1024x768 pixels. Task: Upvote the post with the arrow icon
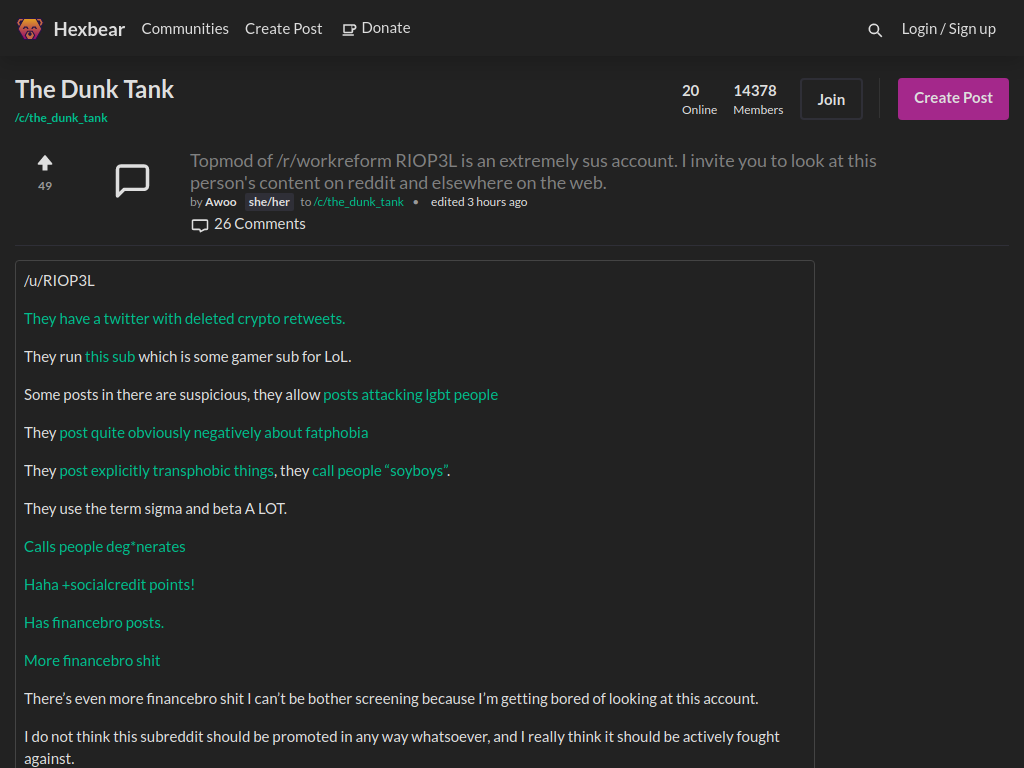(44, 163)
